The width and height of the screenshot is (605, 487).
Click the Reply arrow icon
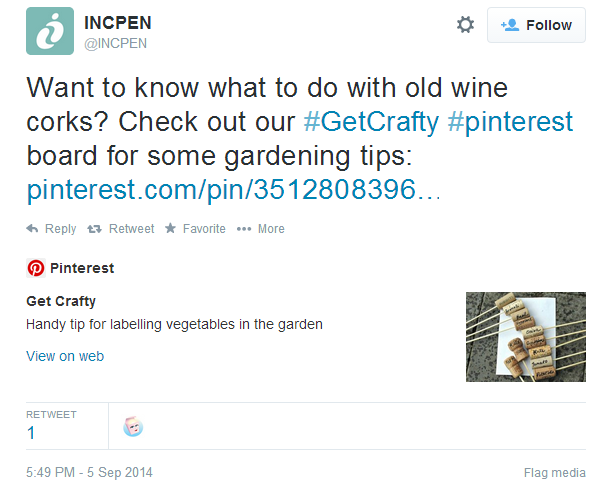coord(33,229)
